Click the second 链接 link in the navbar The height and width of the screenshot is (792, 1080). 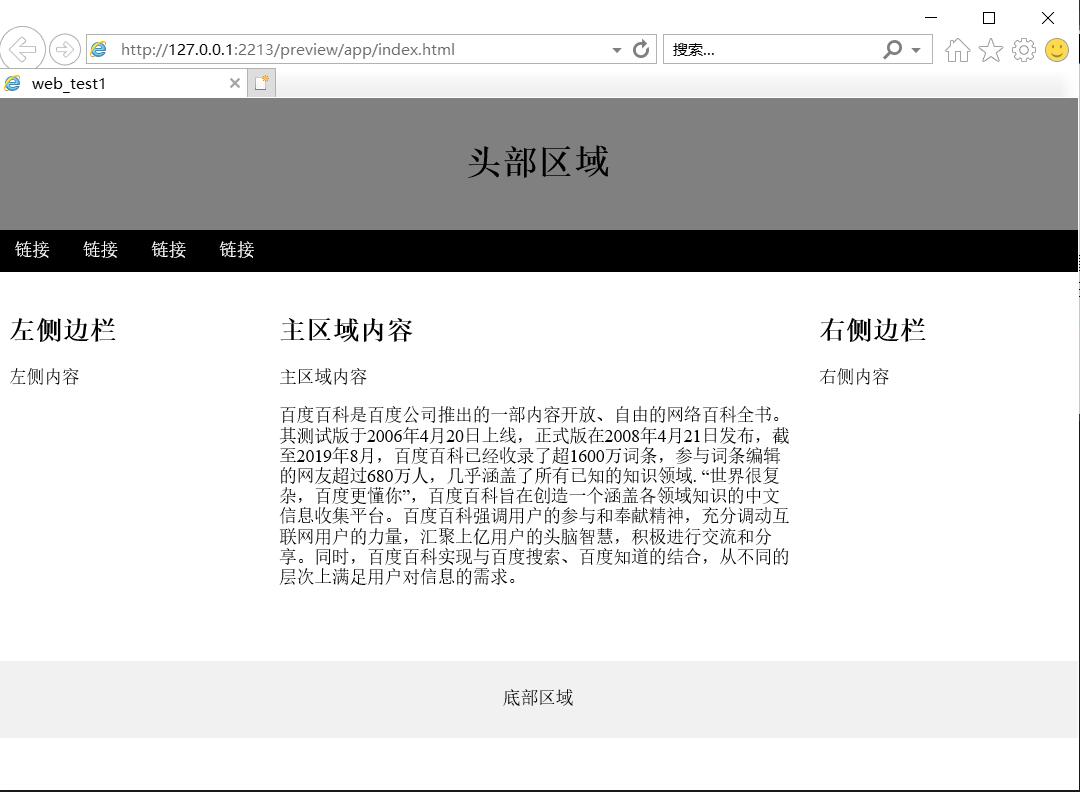(99, 250)
